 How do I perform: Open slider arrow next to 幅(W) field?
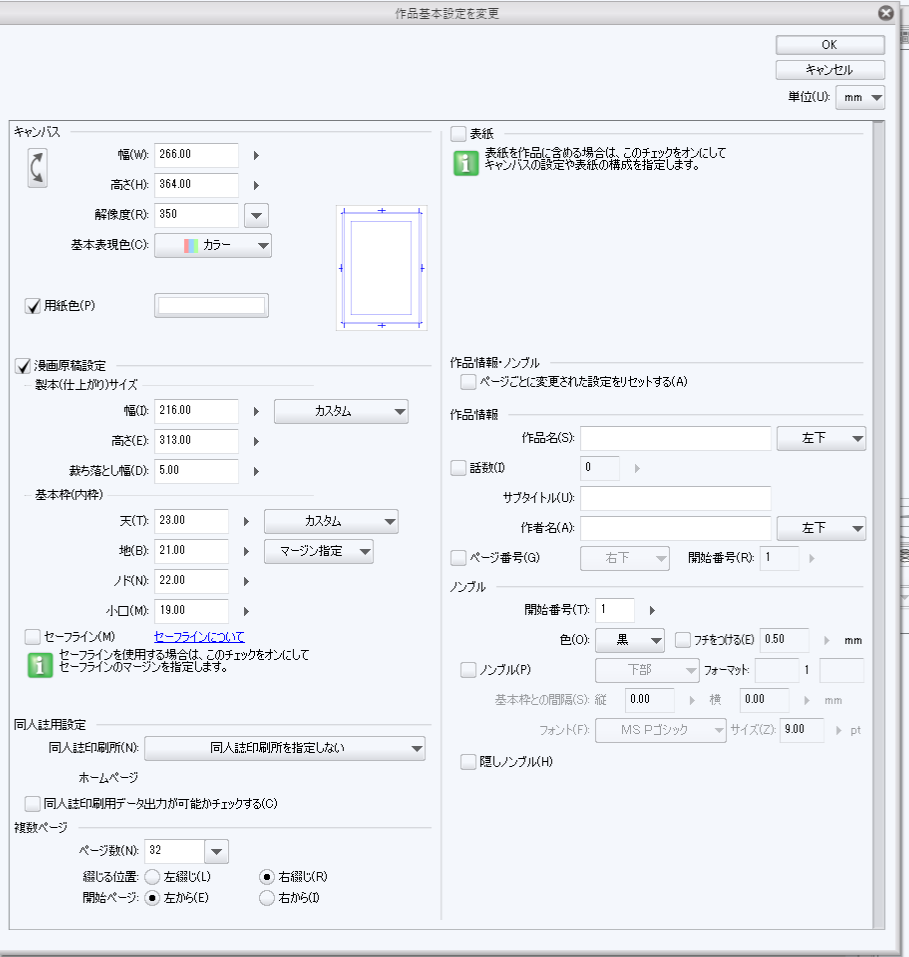tap(256, 156)
